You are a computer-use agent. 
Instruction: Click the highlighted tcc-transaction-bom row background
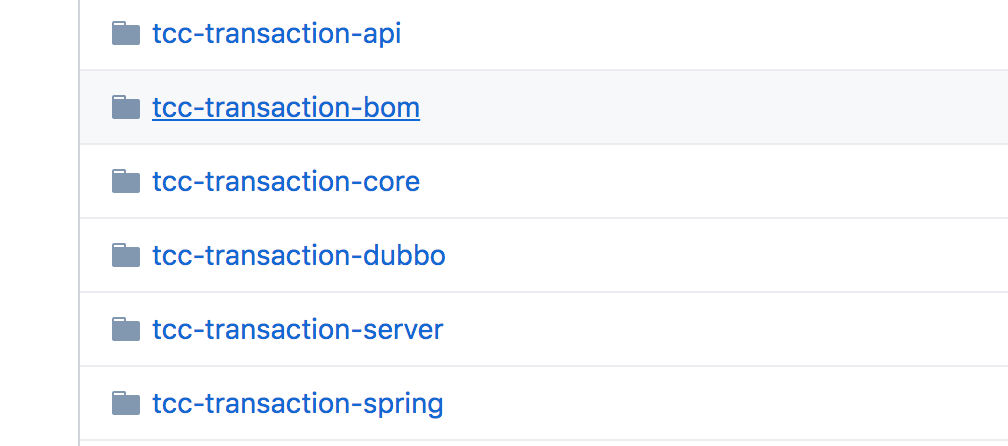[700, 107]
